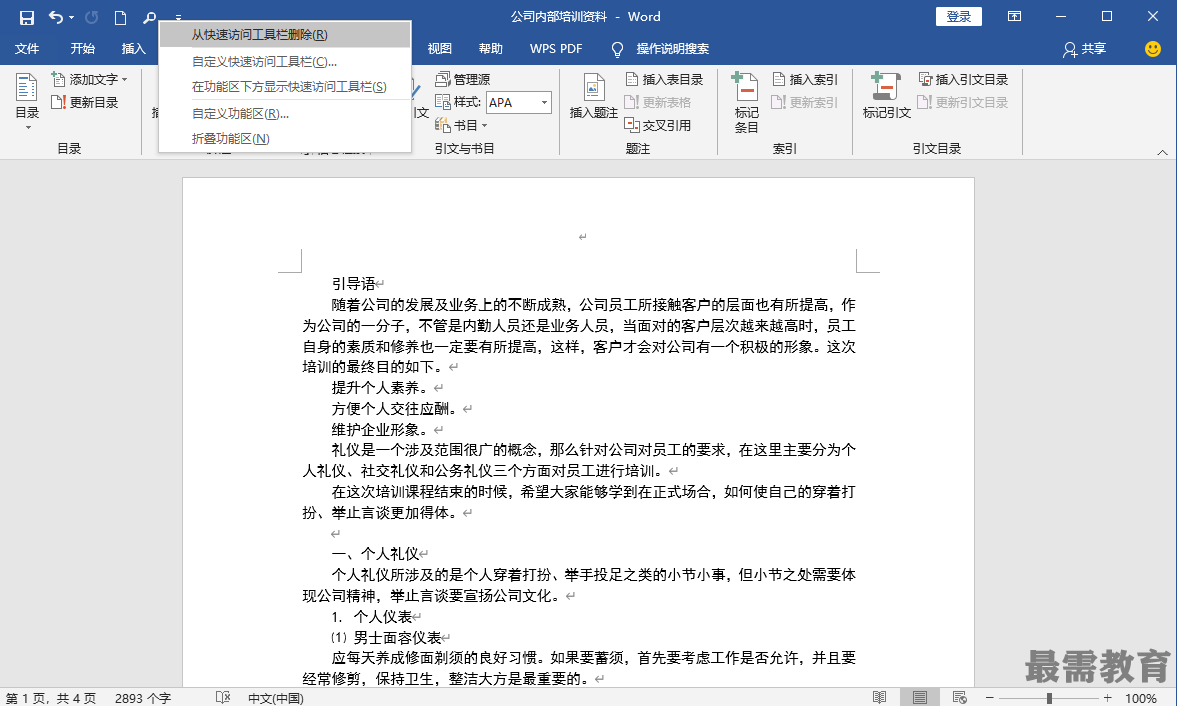Switch to the 视图 ribbon tab
The image size is (1177, 706).
(x=440, y=49)
